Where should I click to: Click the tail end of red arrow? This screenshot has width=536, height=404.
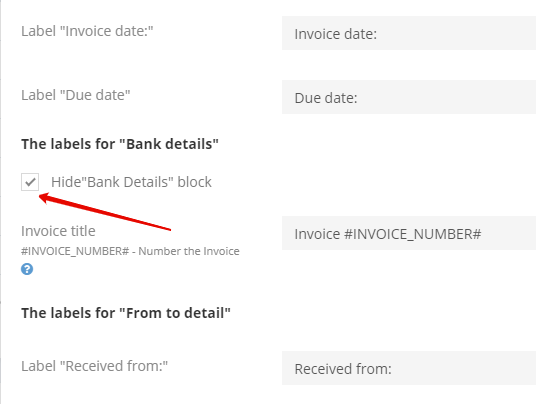coord(169,229)
